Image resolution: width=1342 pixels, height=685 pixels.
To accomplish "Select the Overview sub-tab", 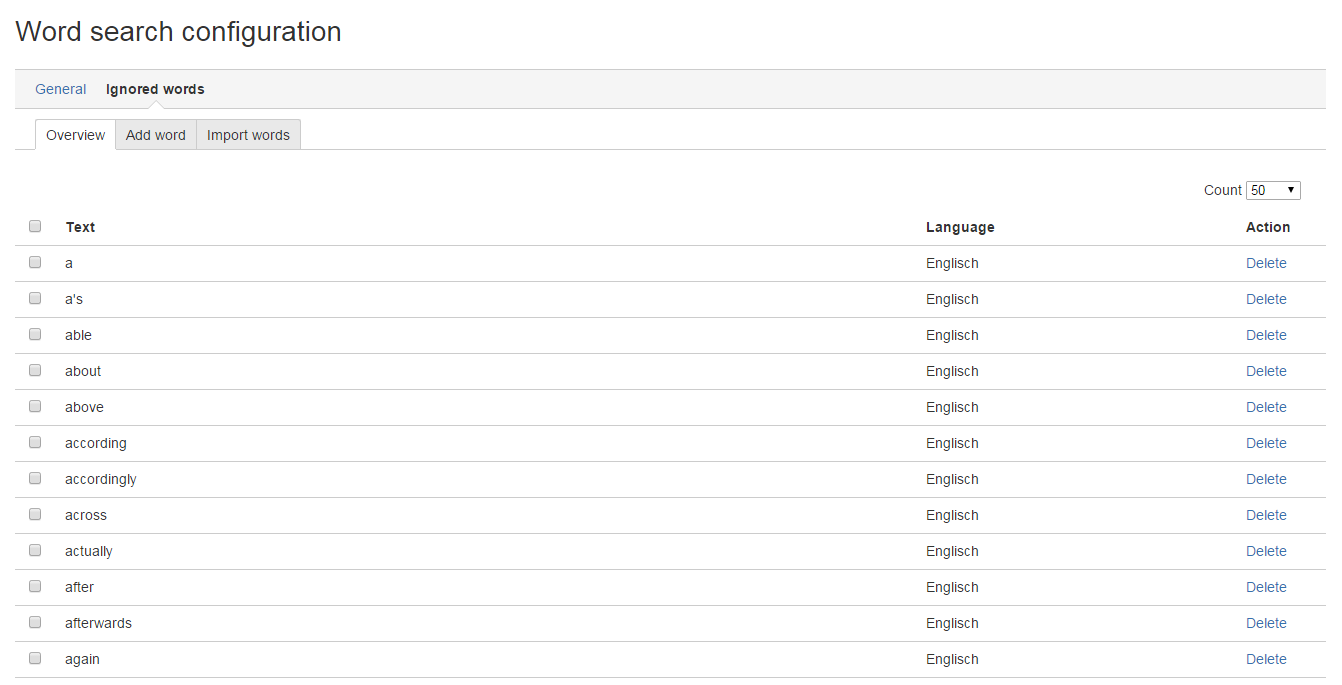I will click(75, 135).
